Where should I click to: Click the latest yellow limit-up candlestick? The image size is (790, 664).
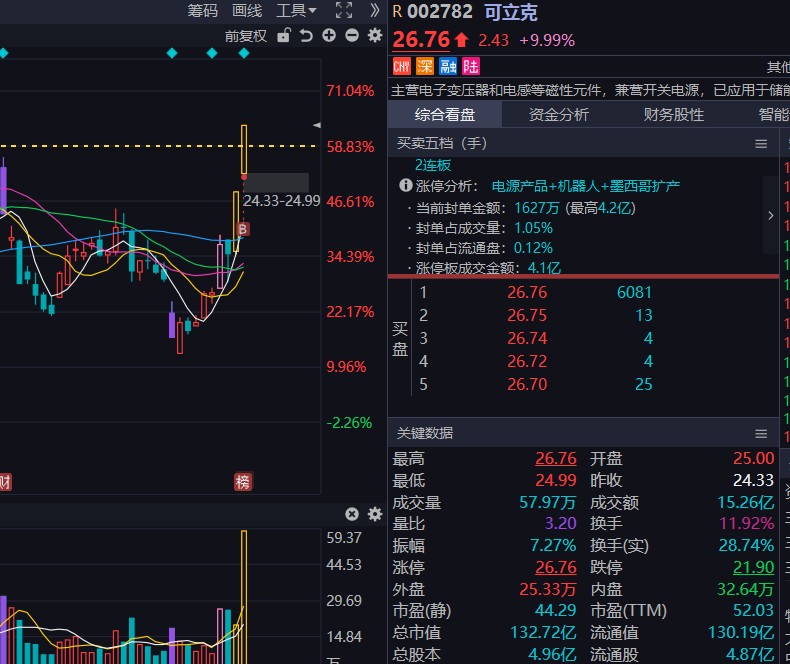pyautogui.click(x=244, y=149)
